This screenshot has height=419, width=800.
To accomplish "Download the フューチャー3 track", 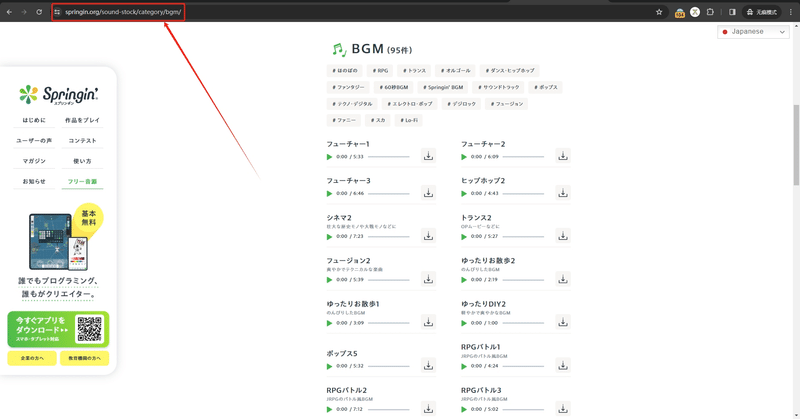I will pos(428,192).
